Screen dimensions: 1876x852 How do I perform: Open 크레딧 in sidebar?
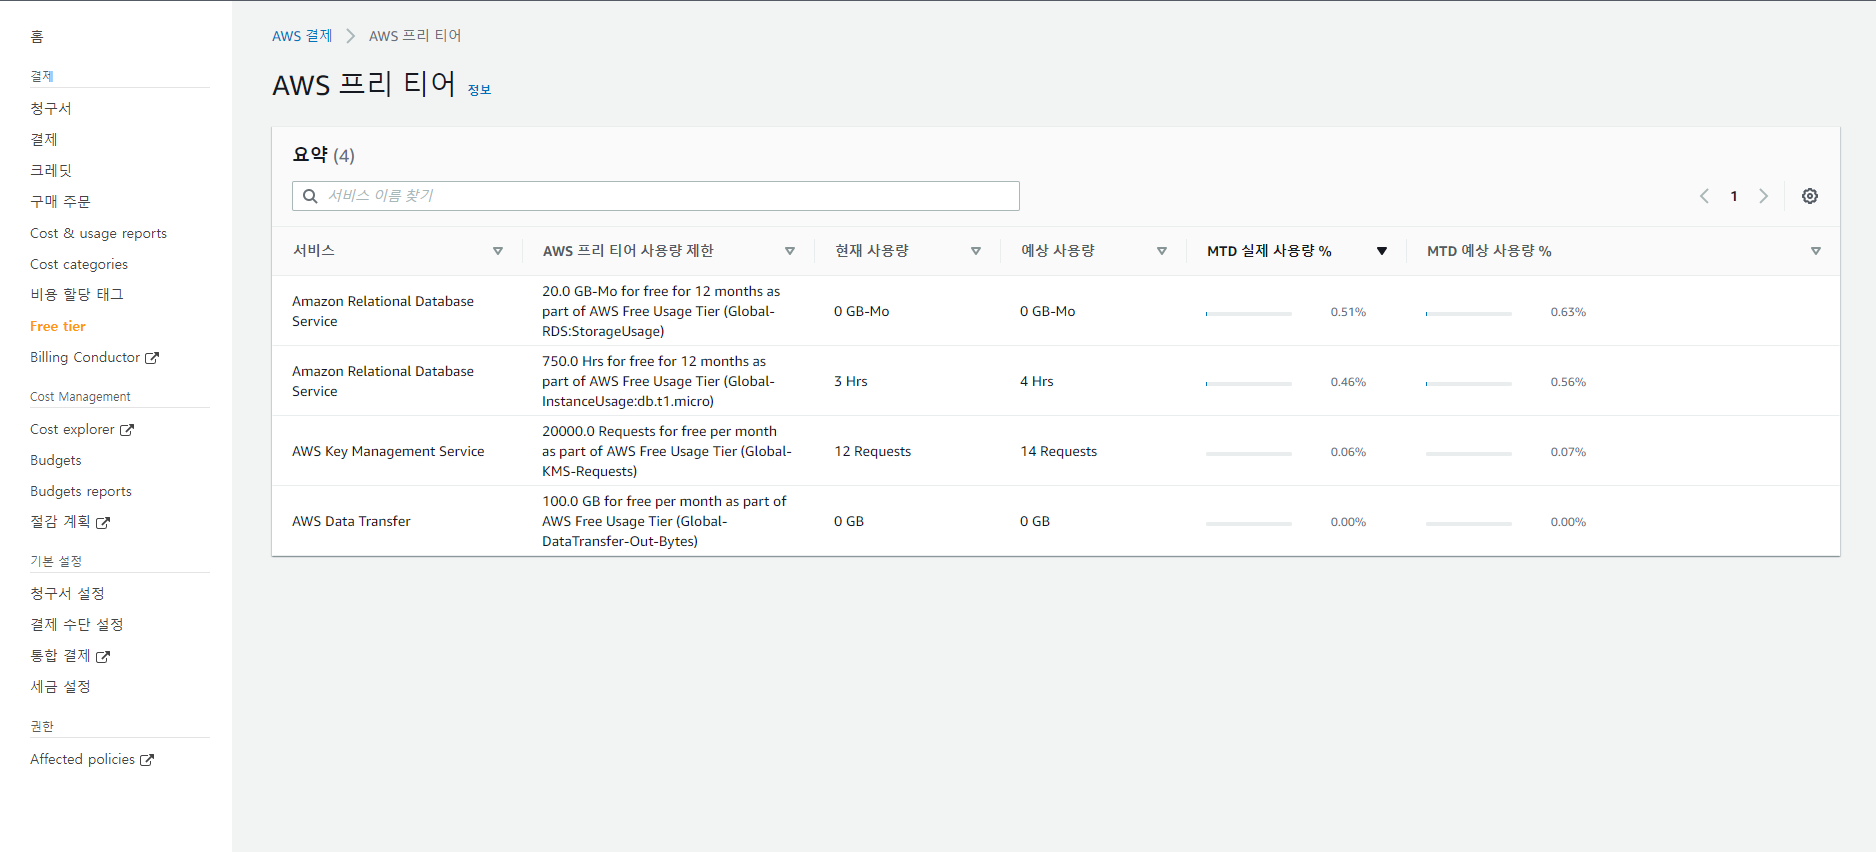51,170
